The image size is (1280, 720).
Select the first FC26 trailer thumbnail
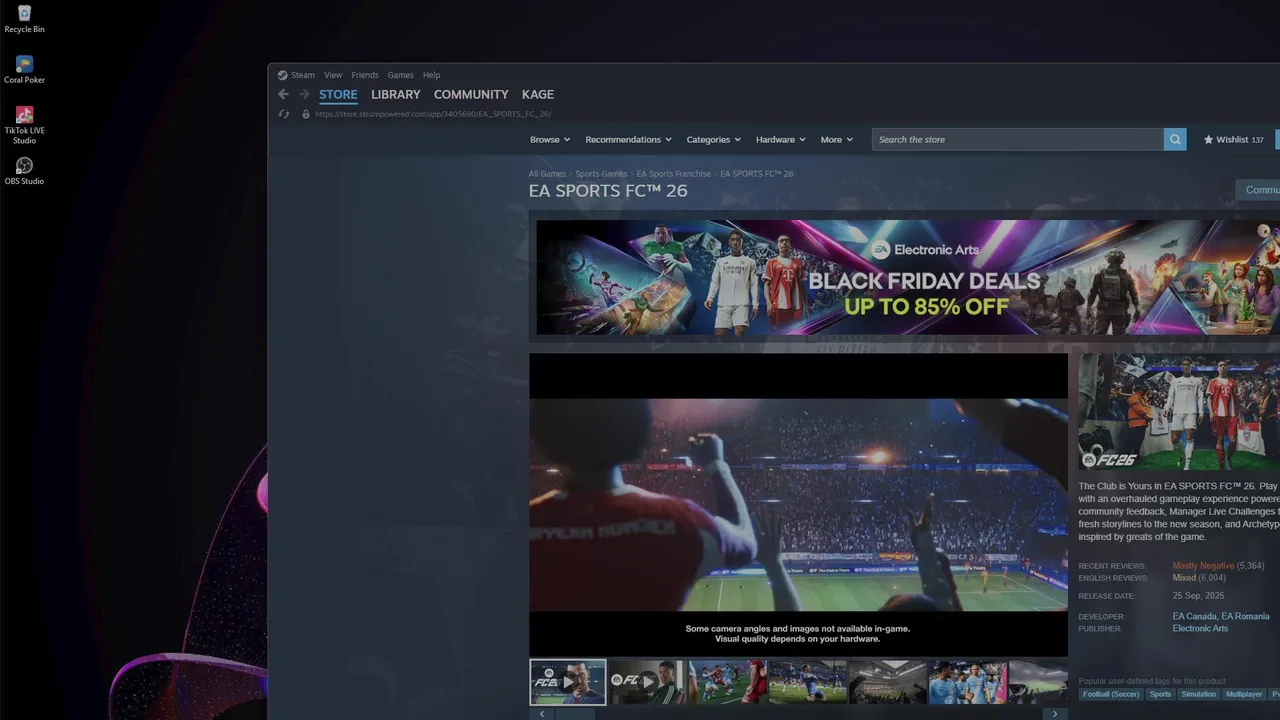[x=567, y=682]
